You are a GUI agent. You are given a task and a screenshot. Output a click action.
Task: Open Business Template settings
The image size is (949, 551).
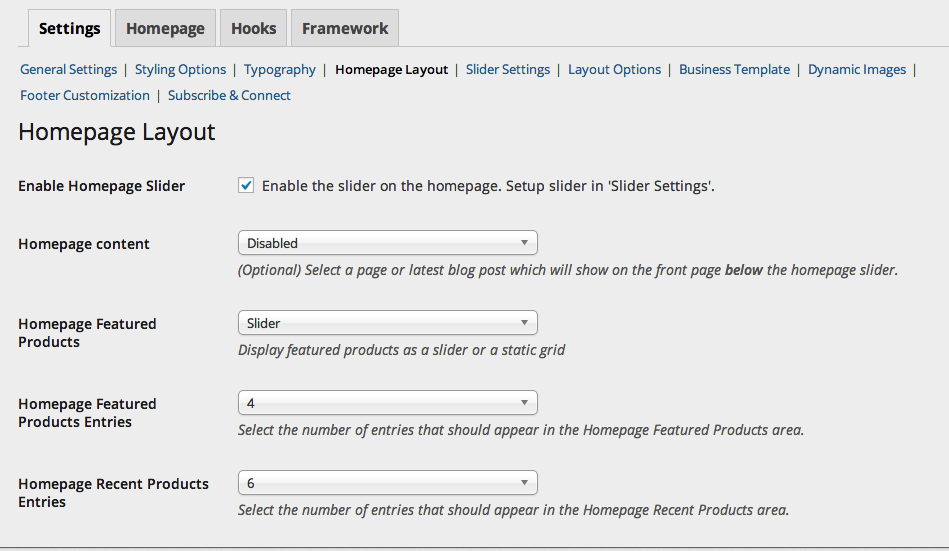pyautogui.click(x=734, y=69)
